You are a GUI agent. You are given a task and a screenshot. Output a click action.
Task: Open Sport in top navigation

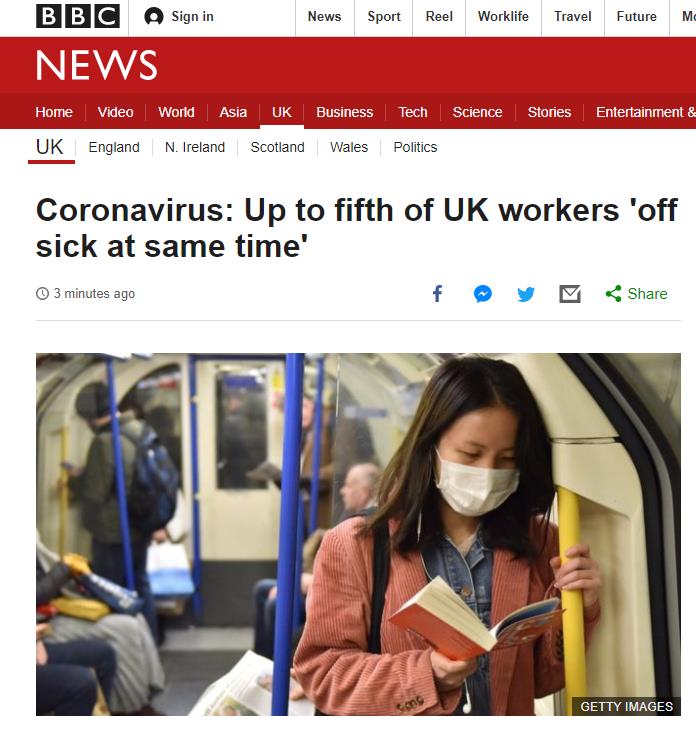coord(384,16)
